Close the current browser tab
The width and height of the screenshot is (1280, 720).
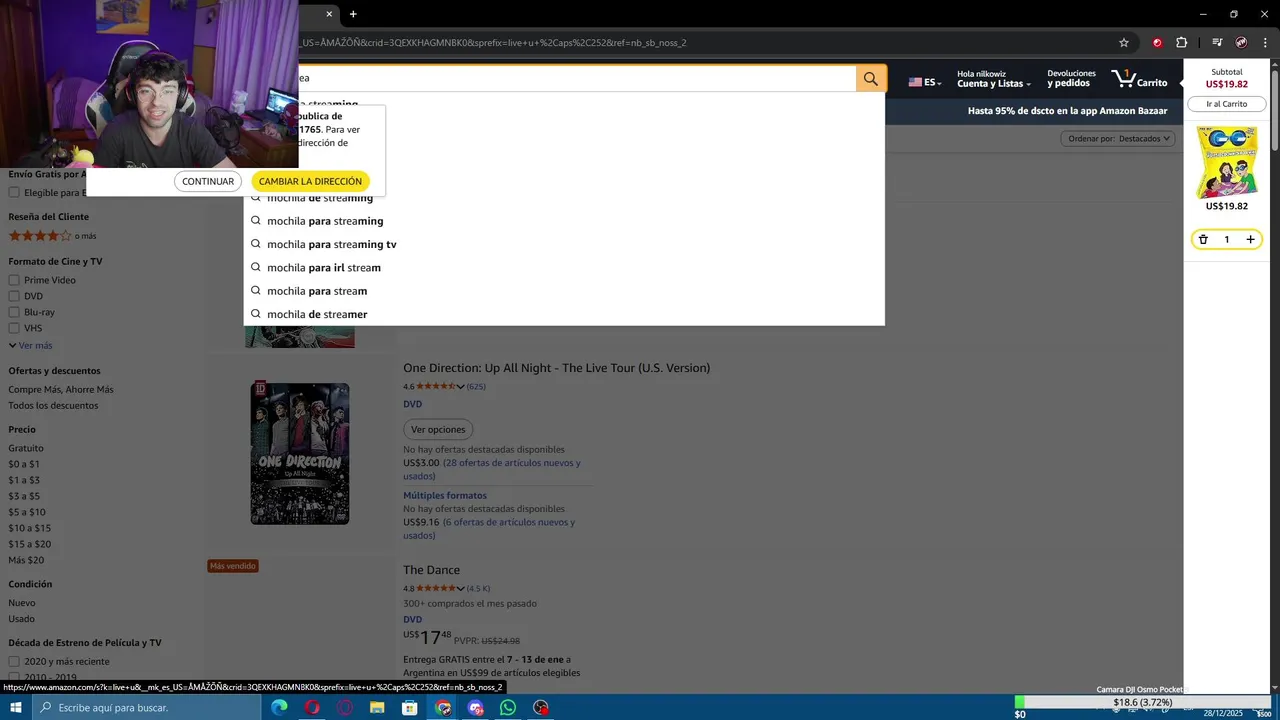click(329, 14)
